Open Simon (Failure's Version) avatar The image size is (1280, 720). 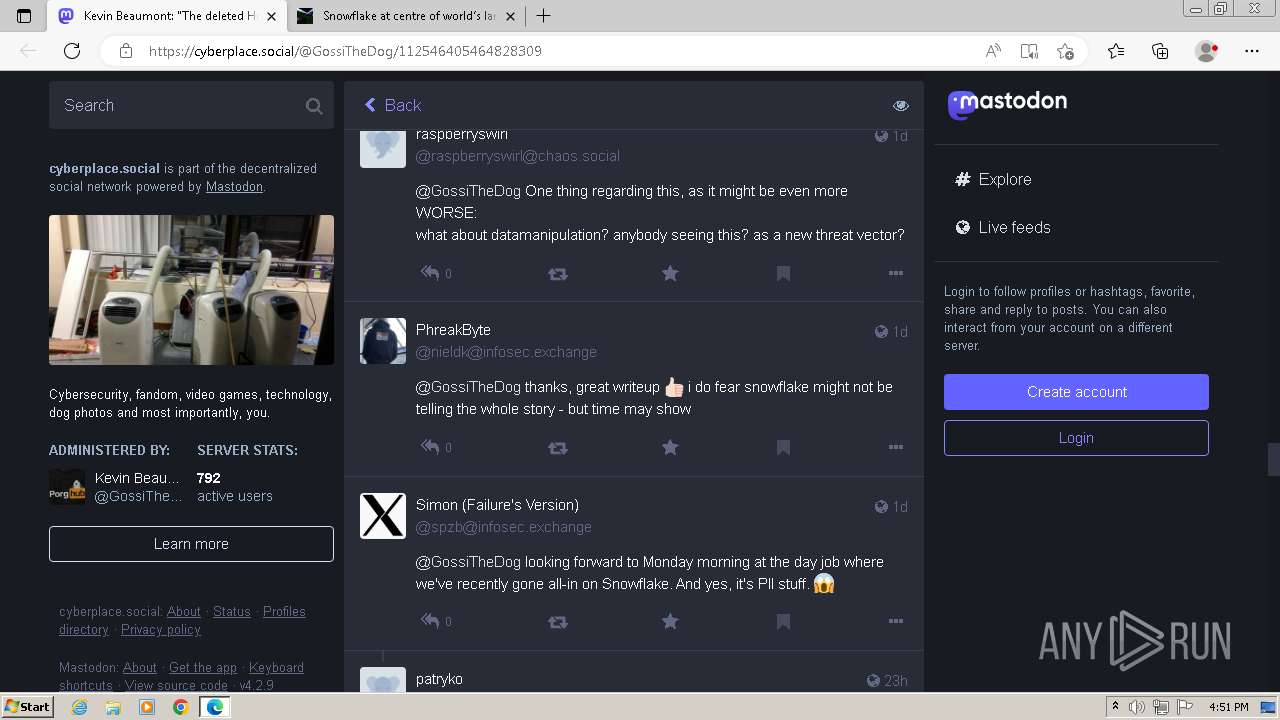(383, 516)
